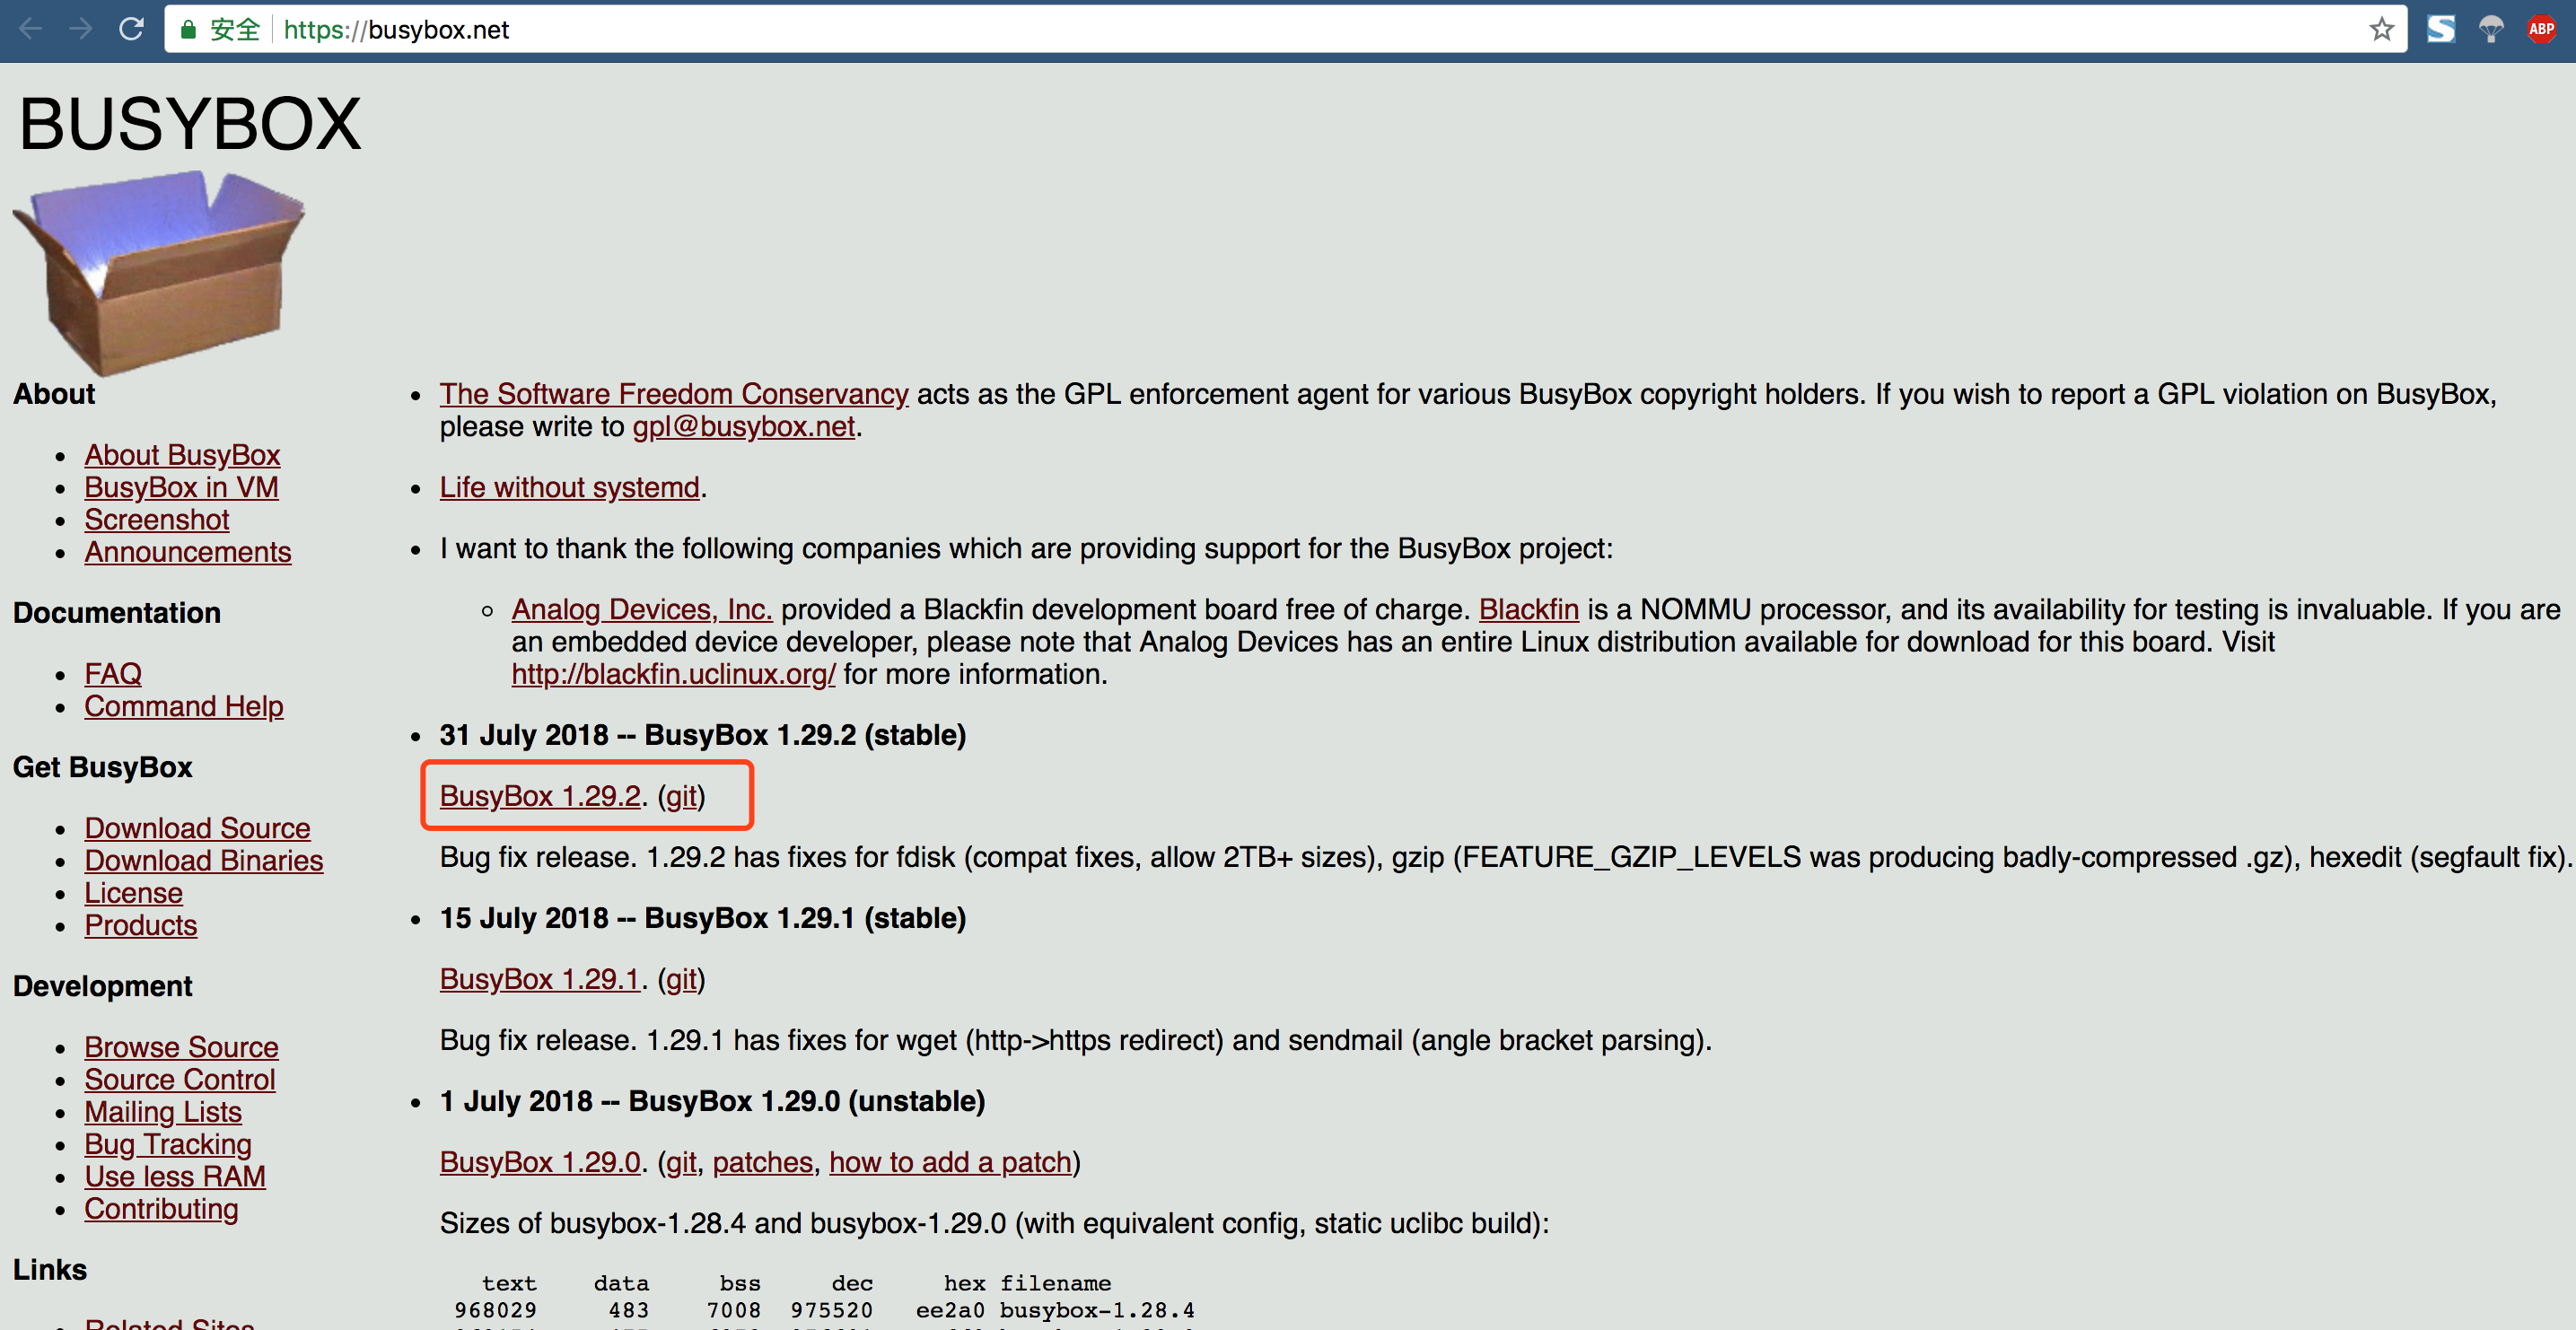The image size is (2576, 1330).
Task: Open git link next to BusyBox 1.29.1
Action: 682,979
